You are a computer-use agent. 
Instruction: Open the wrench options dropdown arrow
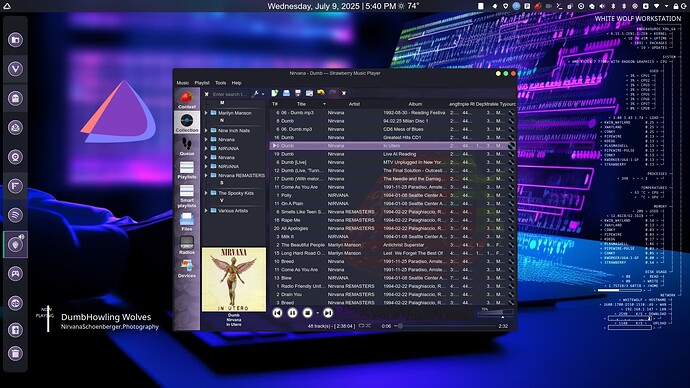click(x=263, y=94)
